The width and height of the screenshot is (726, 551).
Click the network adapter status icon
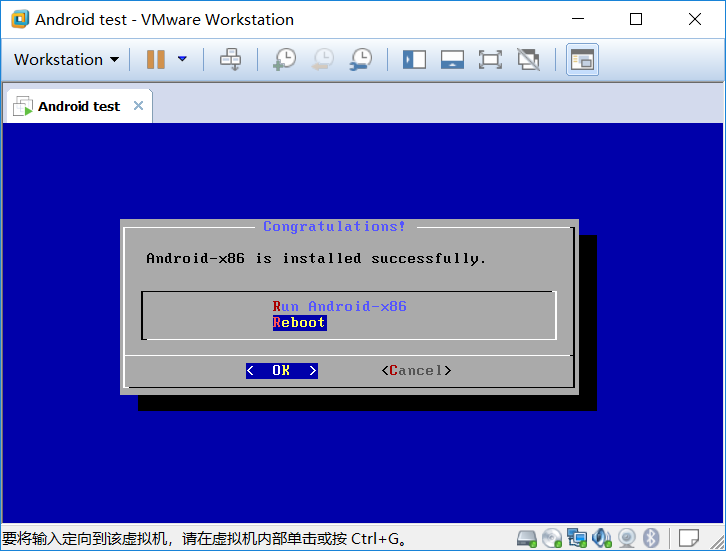577,539
